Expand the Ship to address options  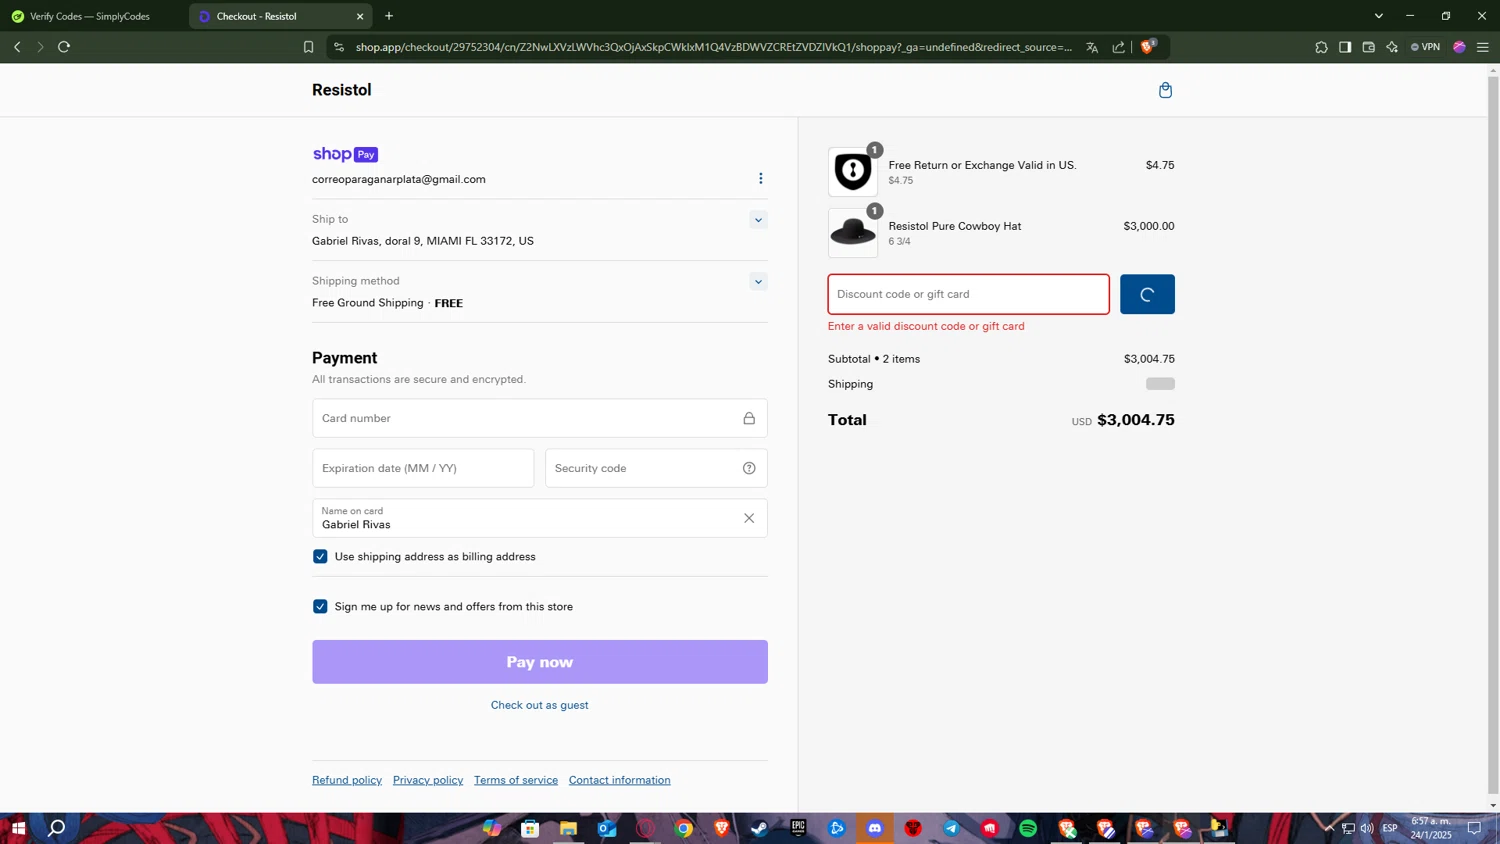758,220
